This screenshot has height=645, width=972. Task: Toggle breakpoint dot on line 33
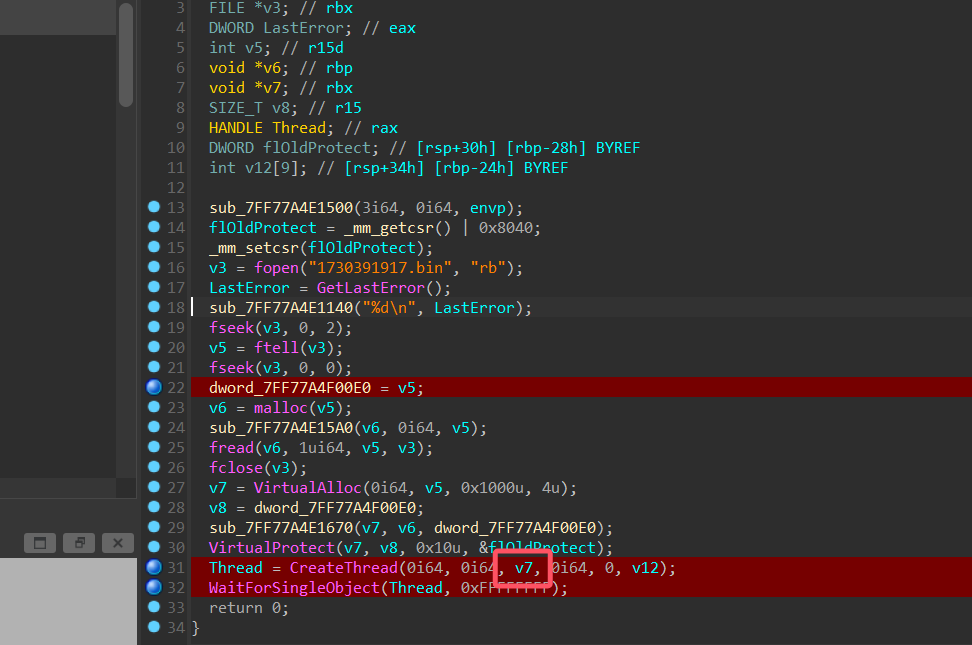[154, 607]
